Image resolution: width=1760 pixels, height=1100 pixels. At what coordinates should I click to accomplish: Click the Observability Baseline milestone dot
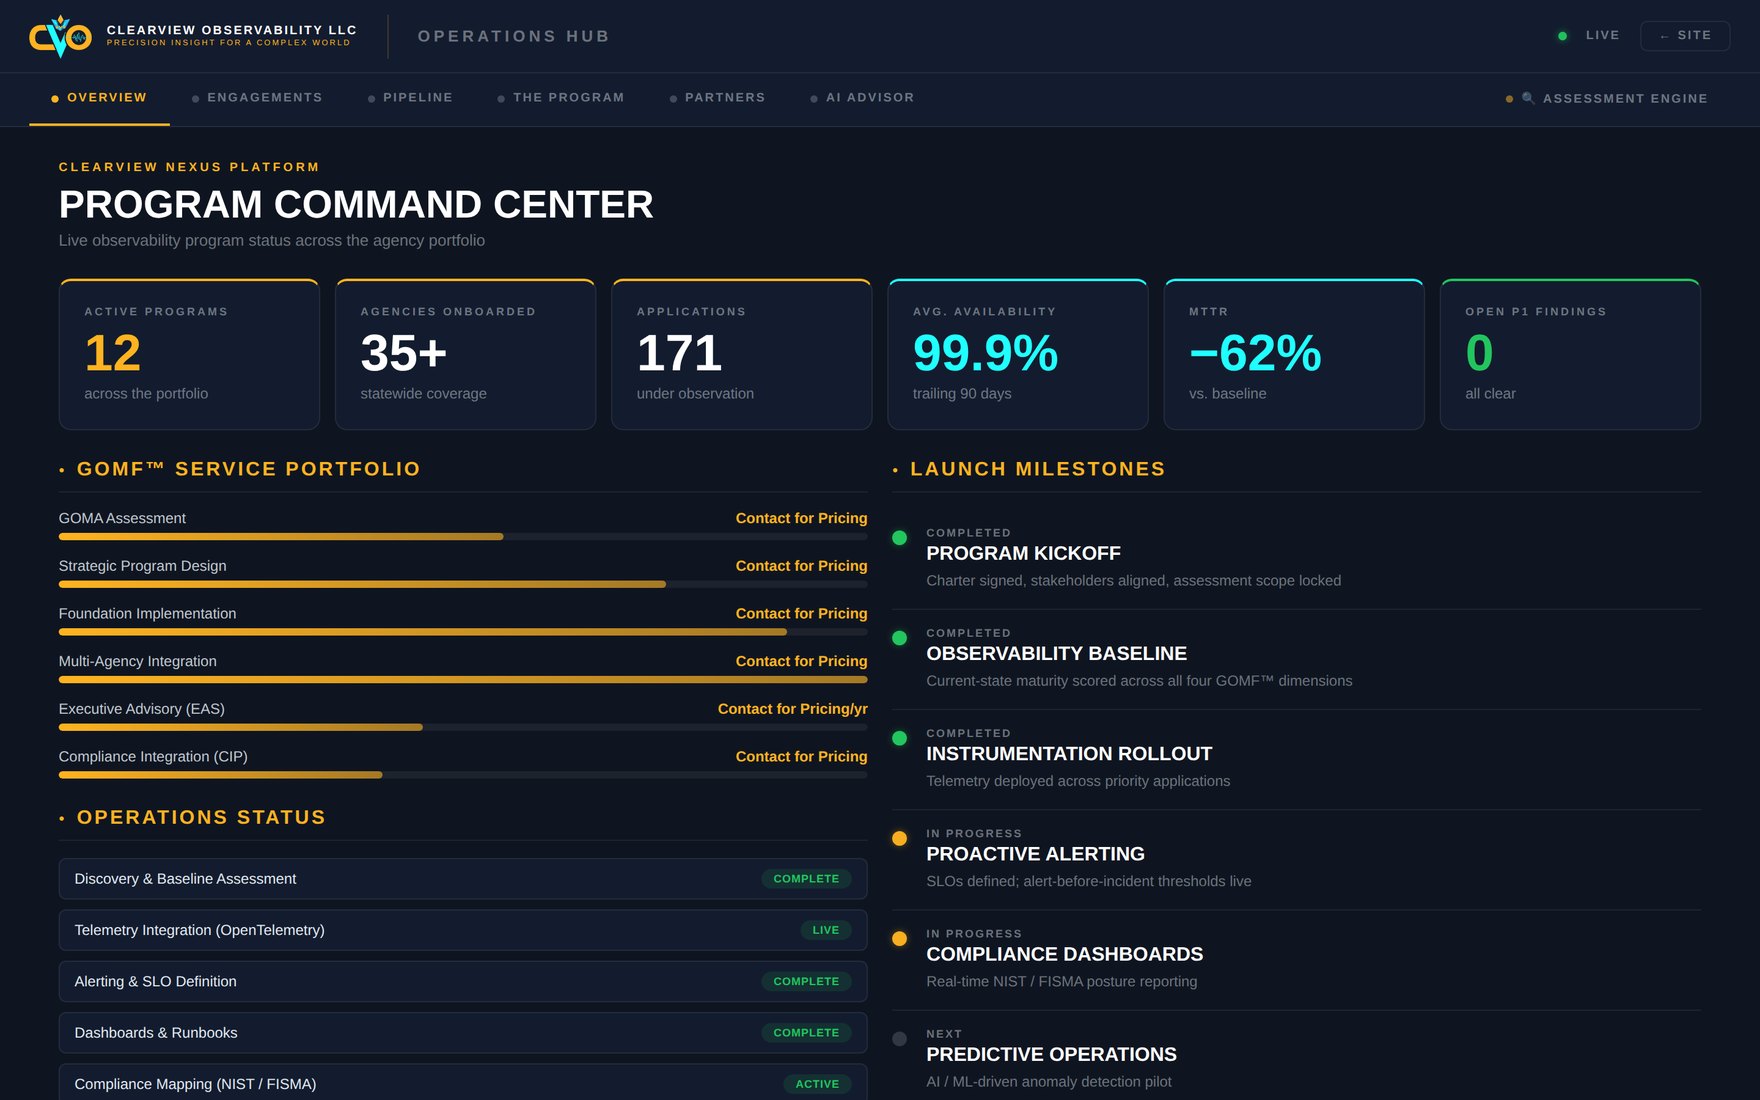tap(899, 638)
